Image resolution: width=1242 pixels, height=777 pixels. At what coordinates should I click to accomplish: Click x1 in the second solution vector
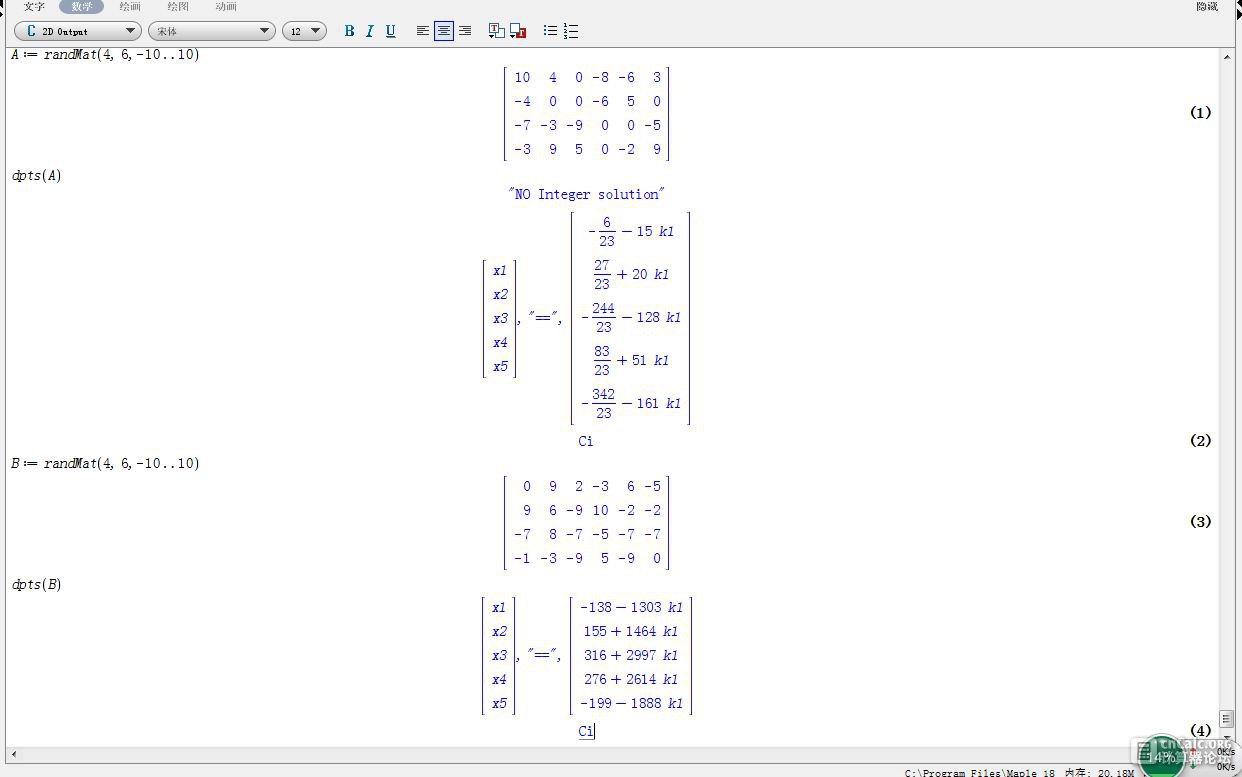pos(499,608)
